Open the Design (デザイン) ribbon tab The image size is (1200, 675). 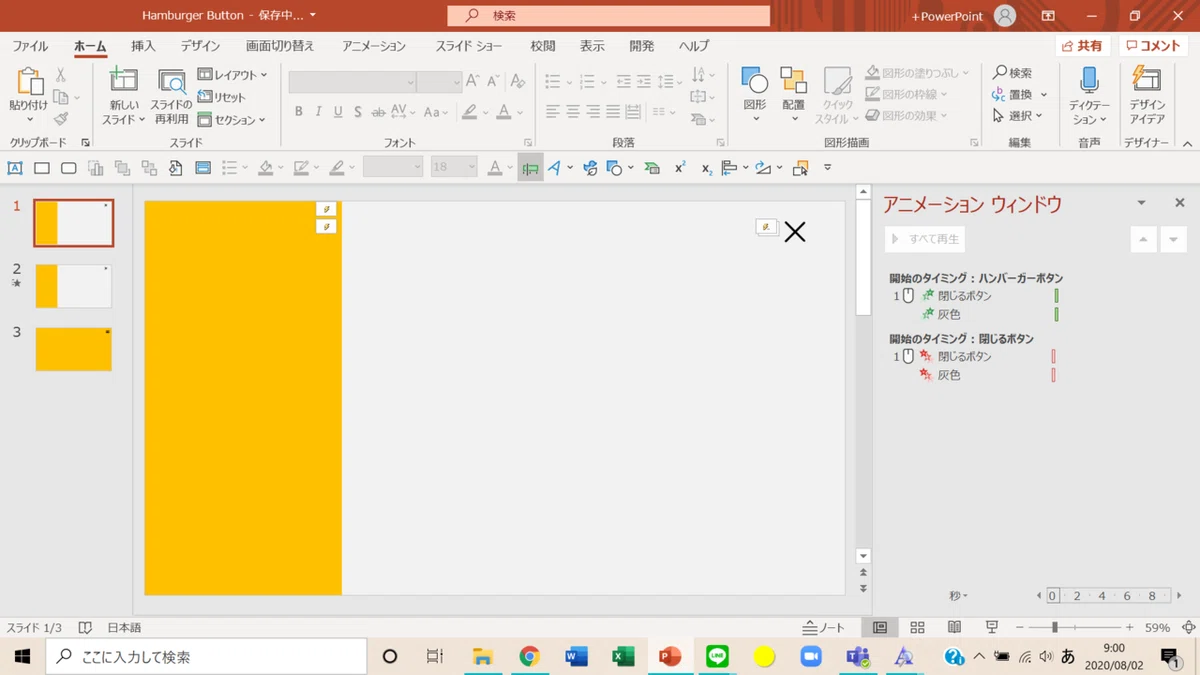[x=201, y=46]
